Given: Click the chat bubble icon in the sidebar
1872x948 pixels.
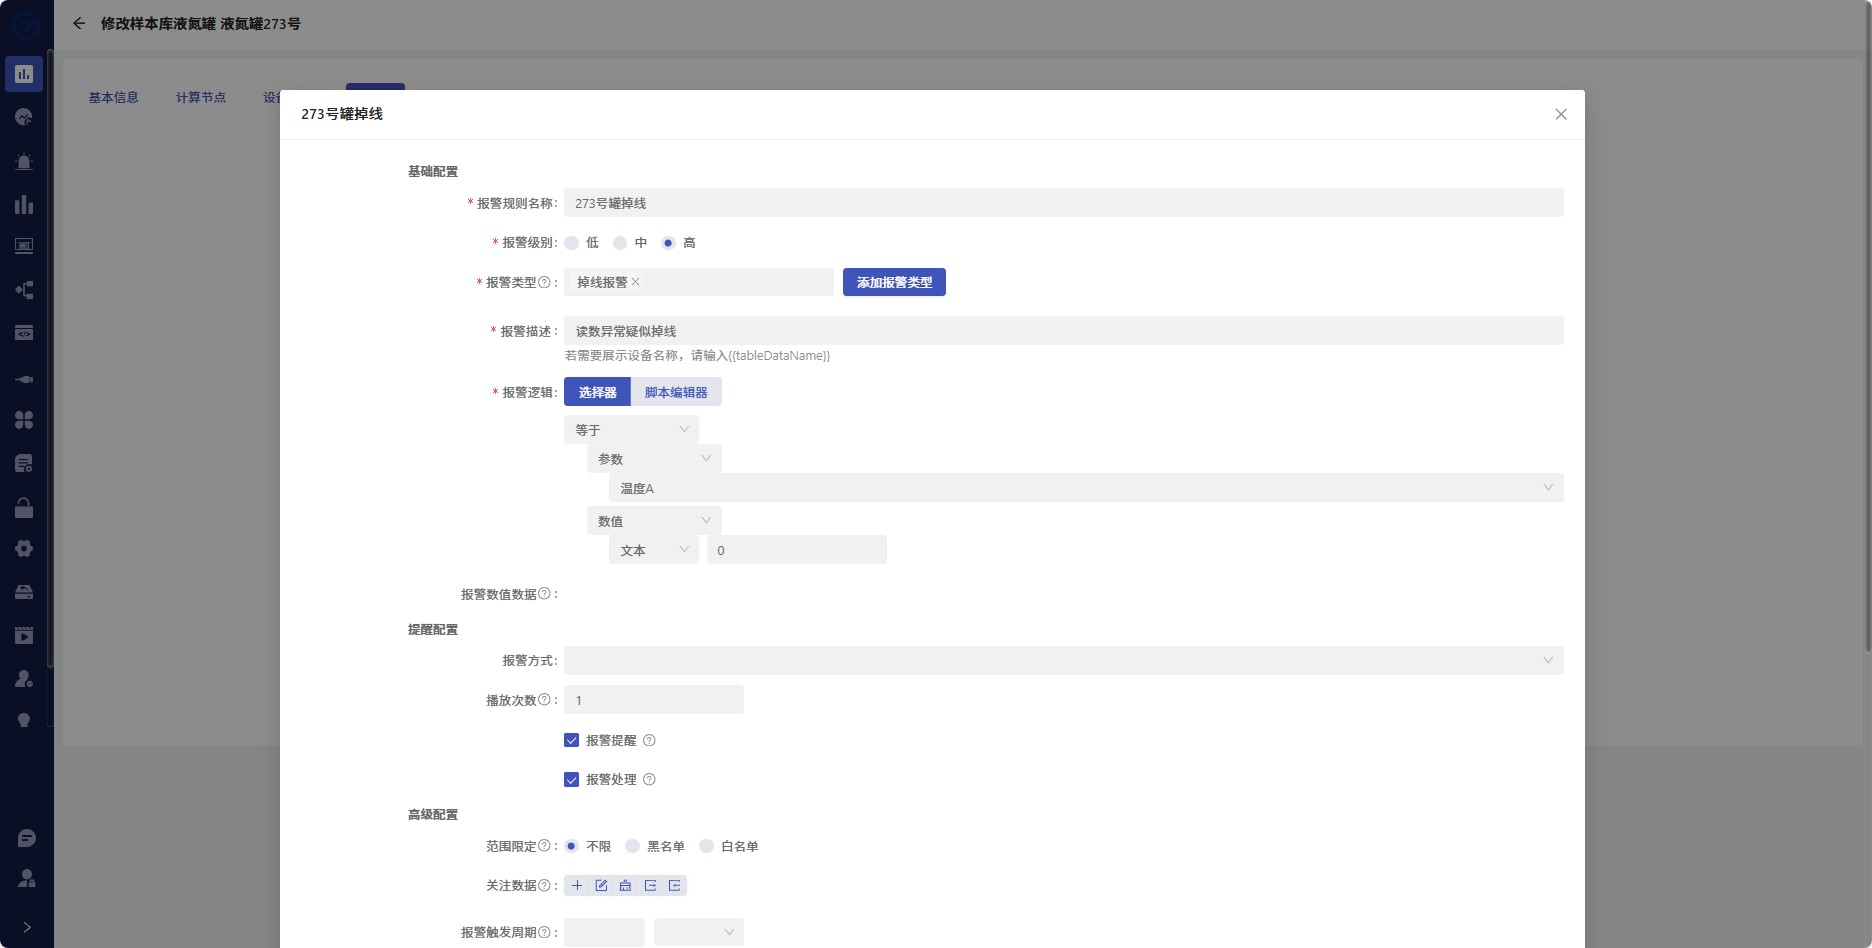Looking at the screenshot, I should click(x=26, y=838).
